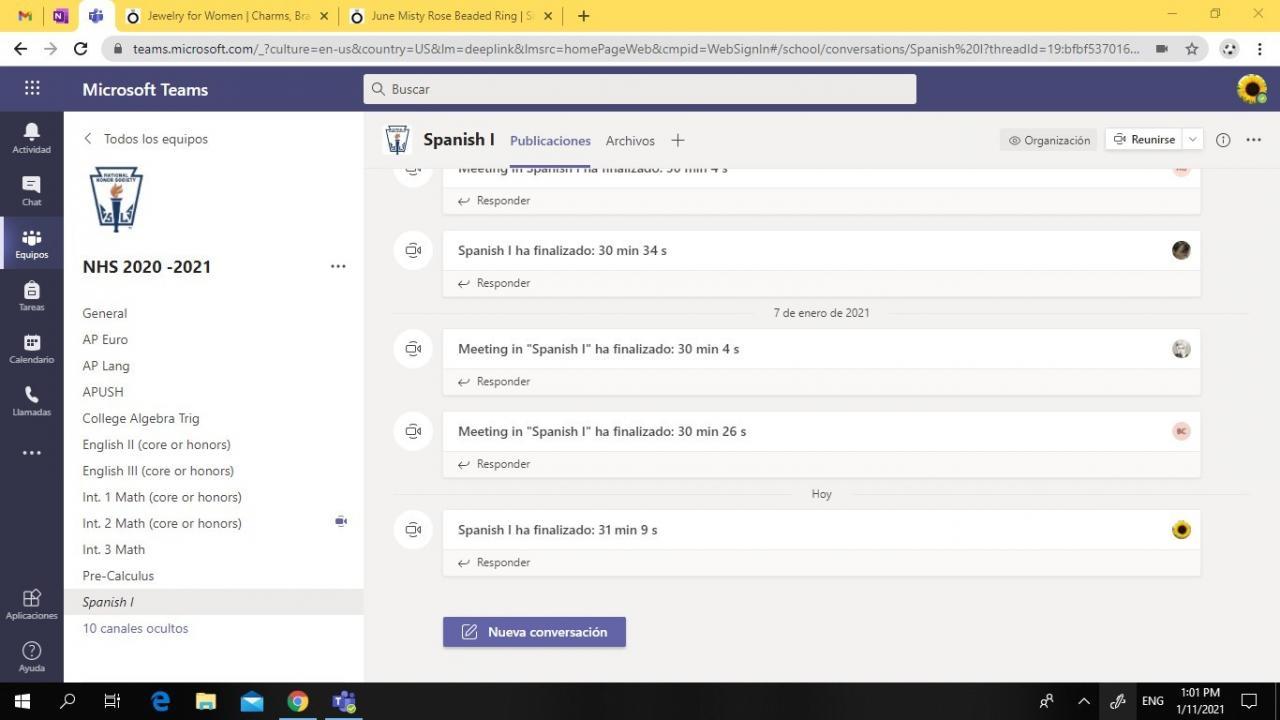Open more channel options in header

pyautogui.click(x=1254, y=140)
